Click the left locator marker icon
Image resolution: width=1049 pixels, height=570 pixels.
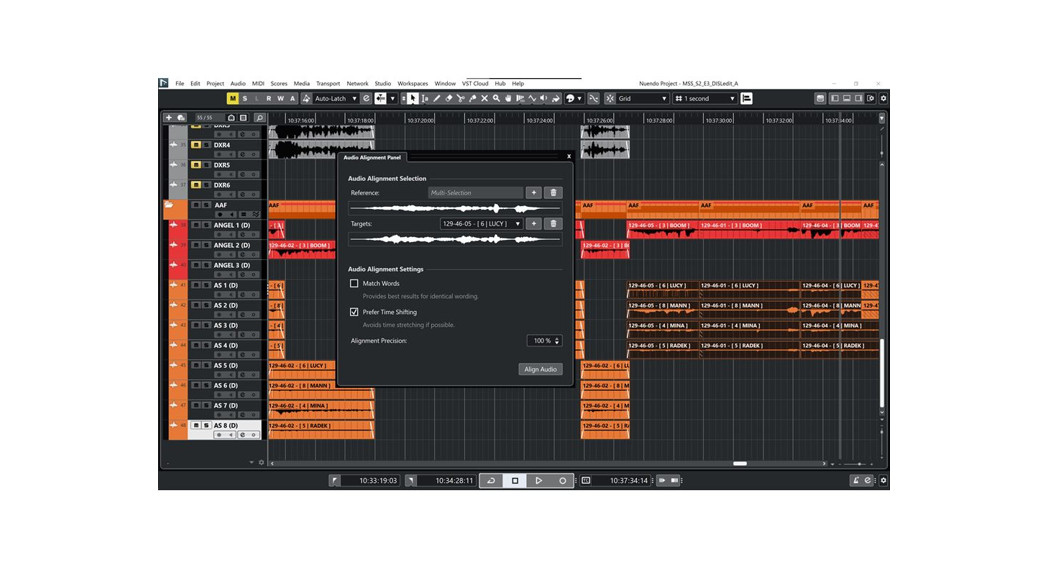point(335,480)
